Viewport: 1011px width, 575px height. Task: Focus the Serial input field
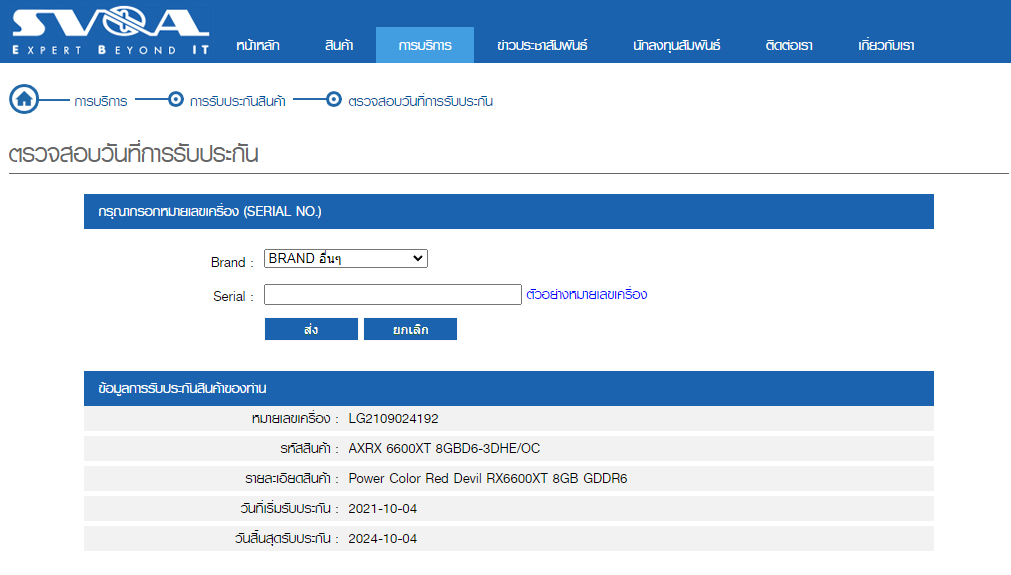point(393,295)
